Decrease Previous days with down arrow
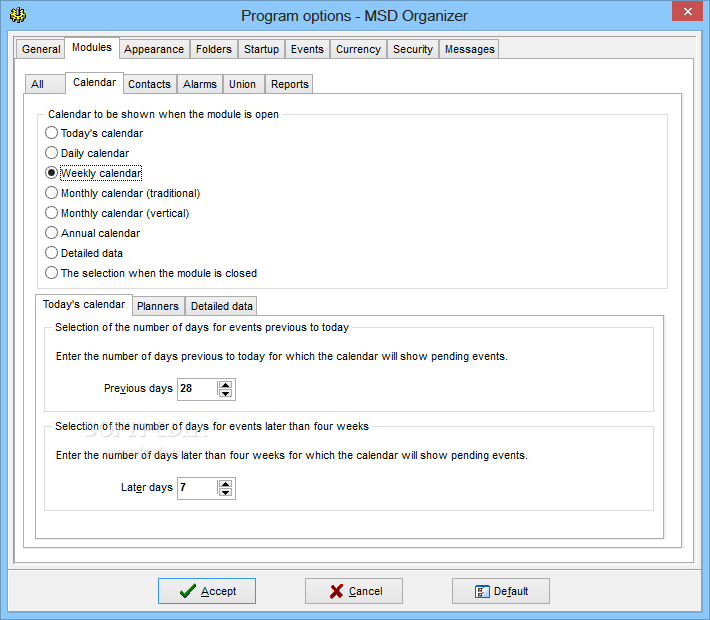Viewport: 710px width, 620px height. pos(225,393)
